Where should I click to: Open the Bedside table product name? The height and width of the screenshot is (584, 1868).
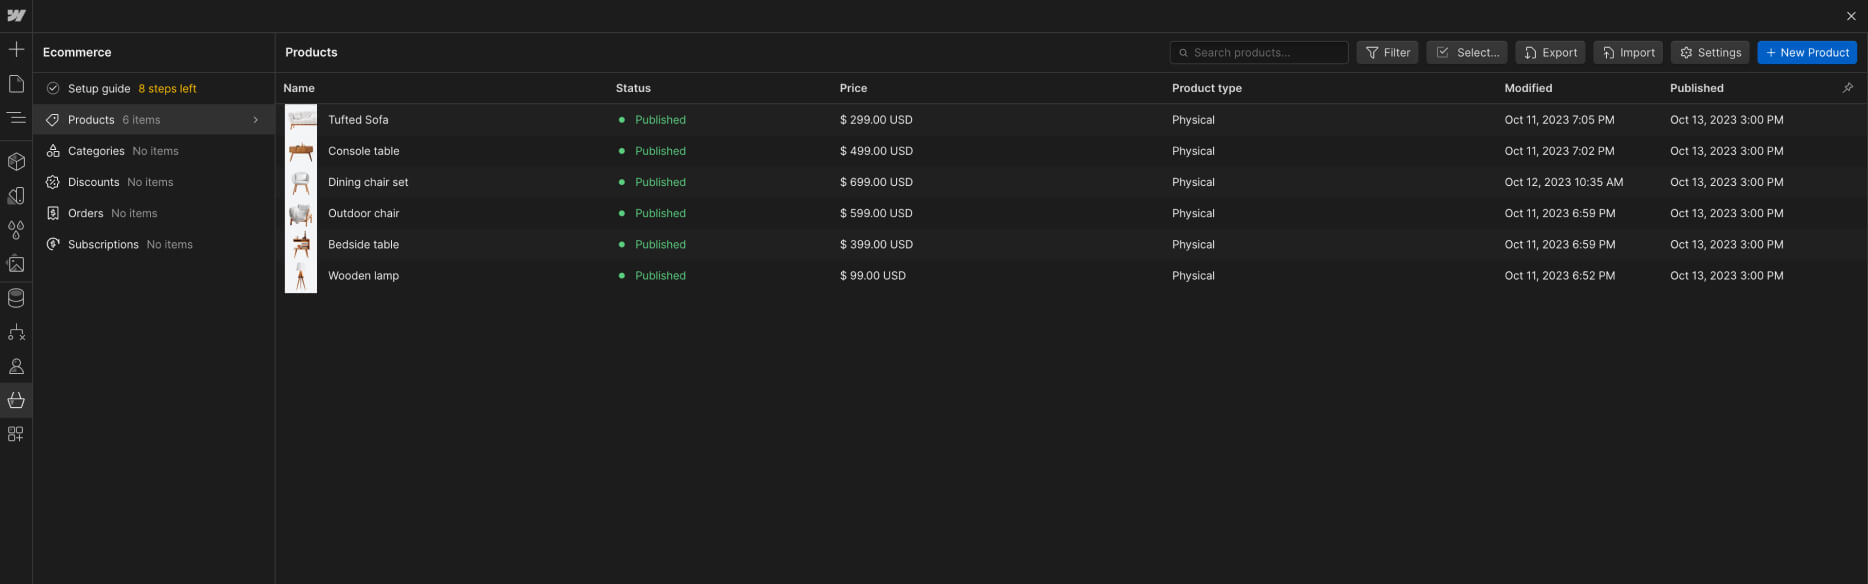point(364,244)
